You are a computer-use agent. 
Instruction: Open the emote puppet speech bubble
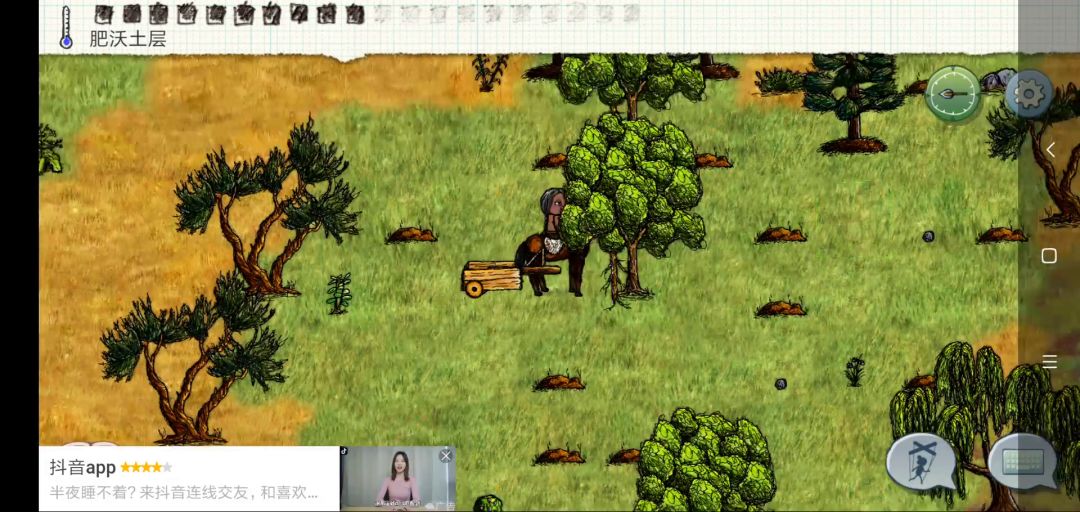click(x=922, y=460)
